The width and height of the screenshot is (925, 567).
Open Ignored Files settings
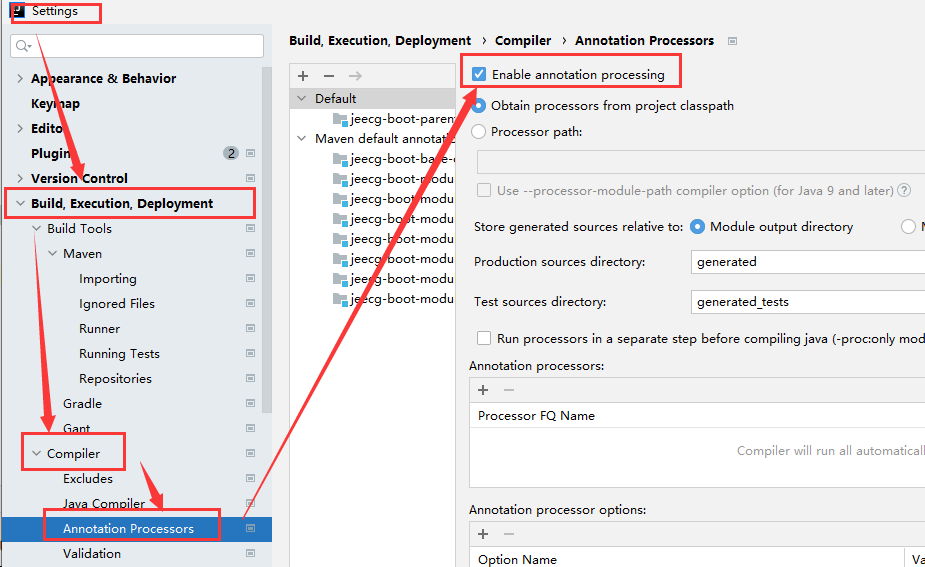[x=117, y=303]
